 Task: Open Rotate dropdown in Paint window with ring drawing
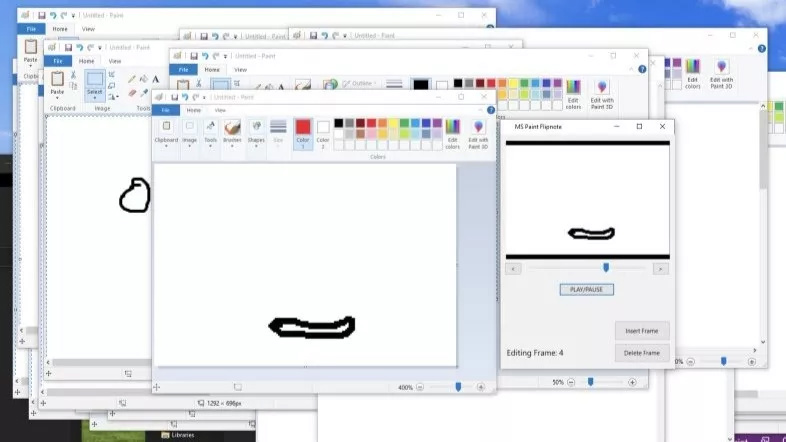click(x=113, y=97)
